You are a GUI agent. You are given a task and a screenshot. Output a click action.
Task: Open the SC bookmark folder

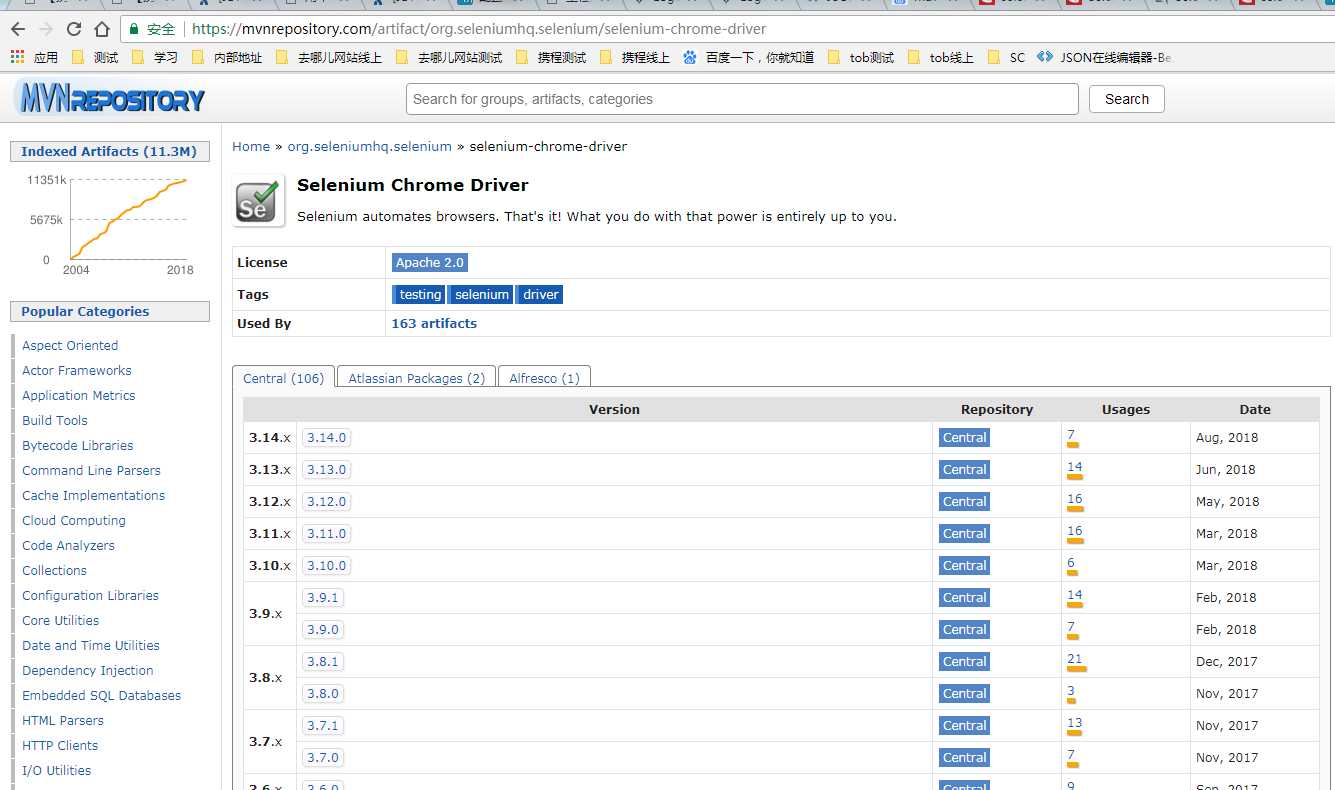[1007, 57]
